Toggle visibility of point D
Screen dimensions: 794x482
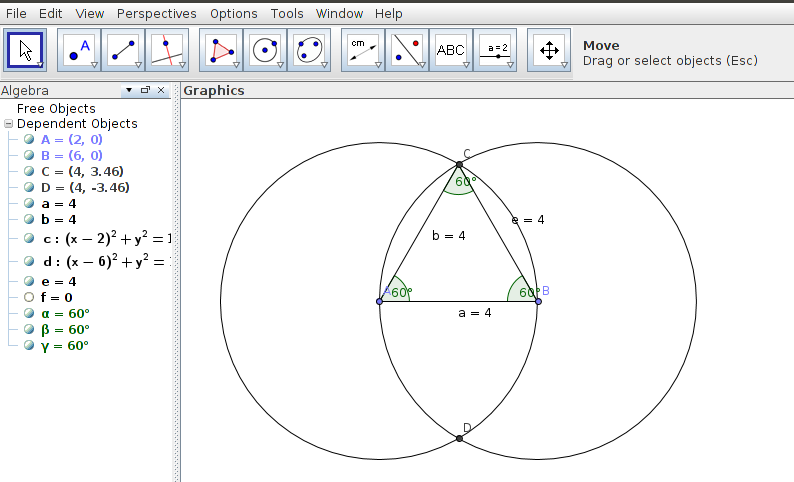(x=29, y=187)
